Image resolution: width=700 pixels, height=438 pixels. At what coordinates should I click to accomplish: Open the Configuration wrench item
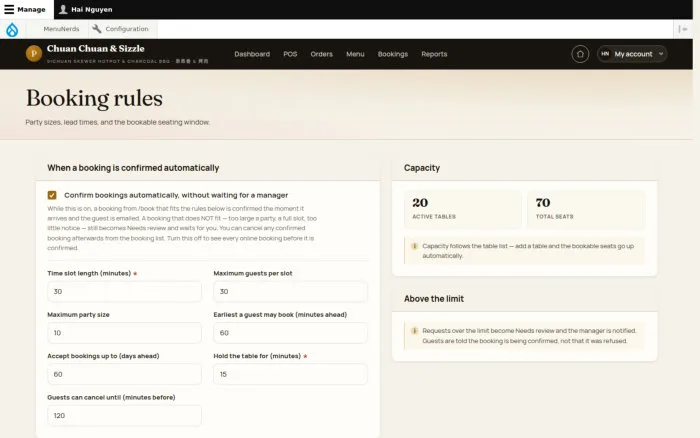121,29
